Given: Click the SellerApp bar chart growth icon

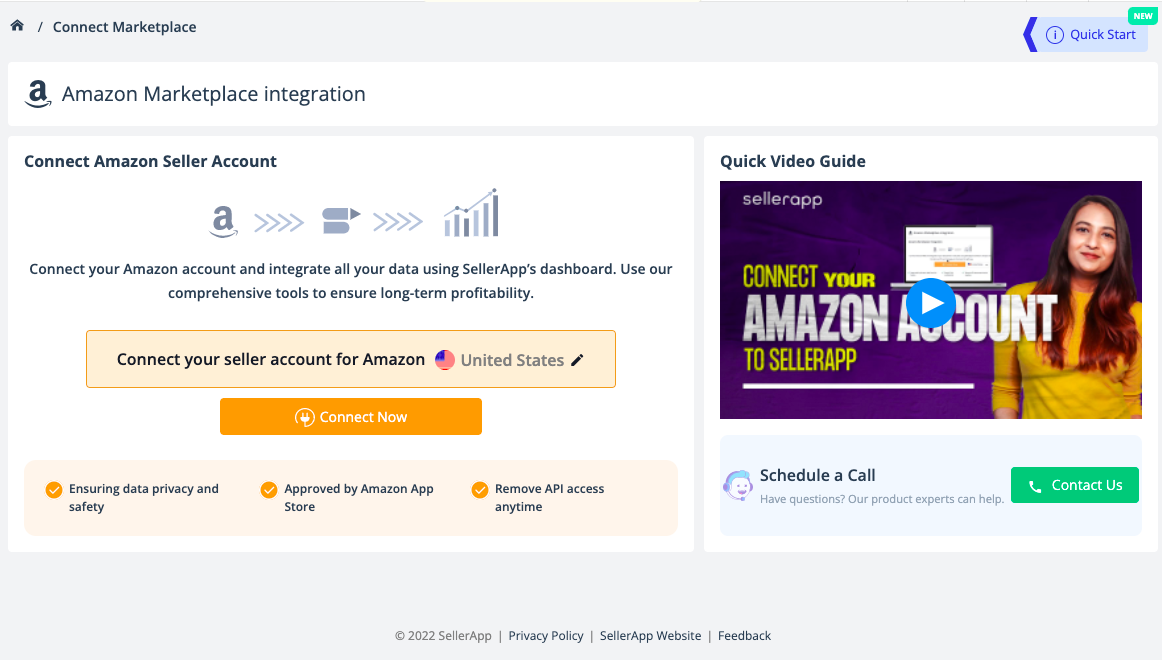Looking at the screenshot, I should click(x=471, y=213).
